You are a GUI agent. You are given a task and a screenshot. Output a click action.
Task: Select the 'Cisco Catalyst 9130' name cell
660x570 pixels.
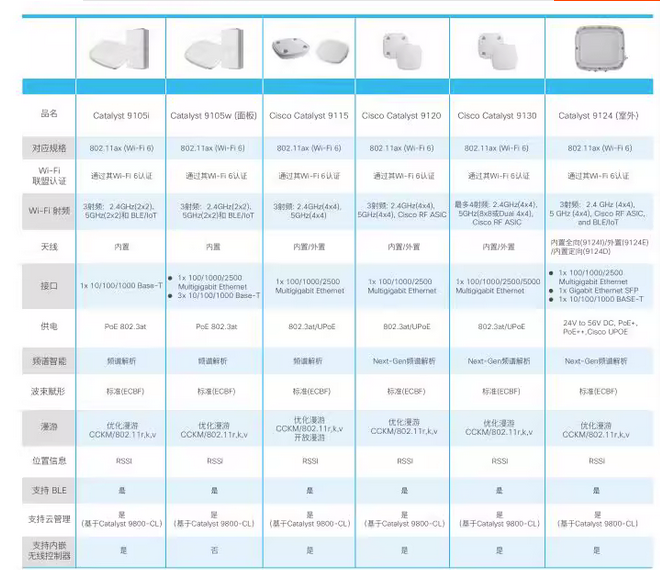[x=497, y=116]
